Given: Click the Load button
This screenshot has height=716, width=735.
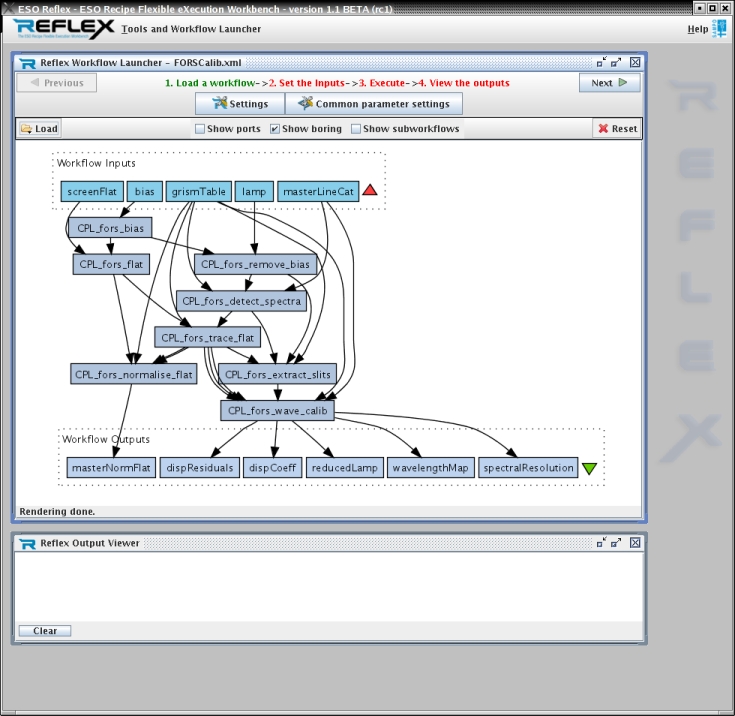Looking at the screenshot, I should 40,128.
